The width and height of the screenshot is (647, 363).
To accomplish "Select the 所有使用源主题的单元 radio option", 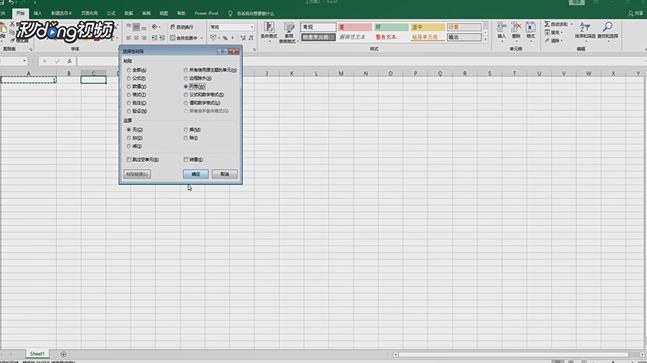I will point(210,70).
